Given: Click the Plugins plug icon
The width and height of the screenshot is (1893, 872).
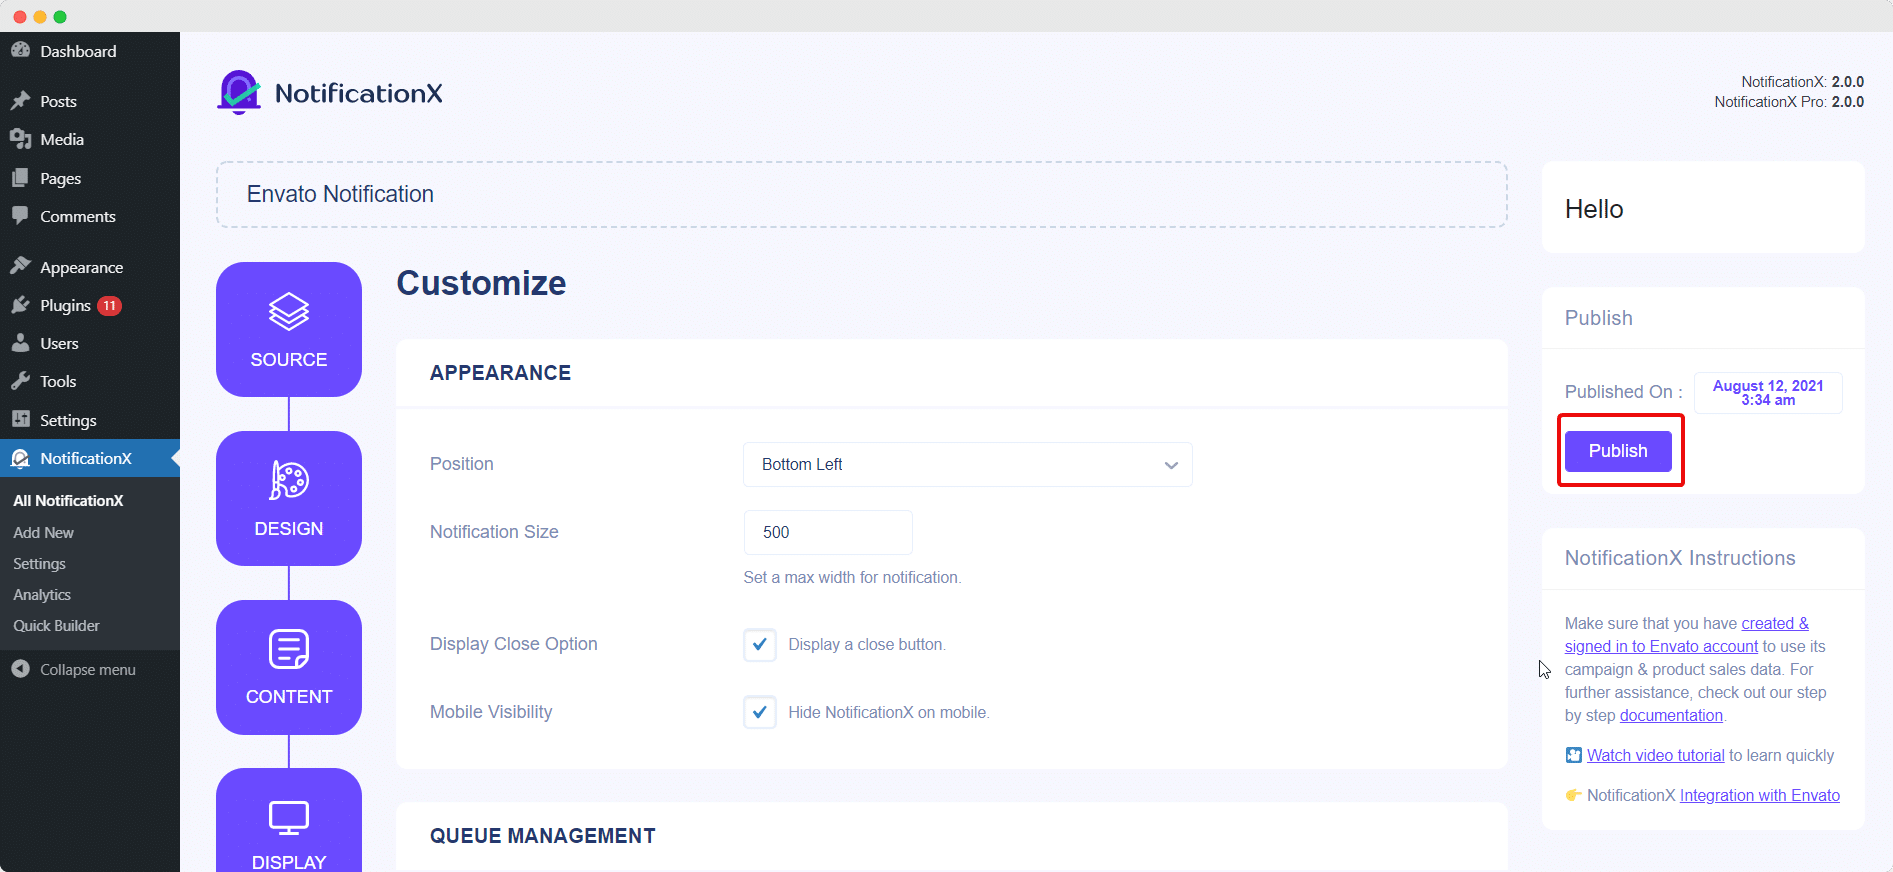Looking at the screenshot, I should [x=20, y=305].
